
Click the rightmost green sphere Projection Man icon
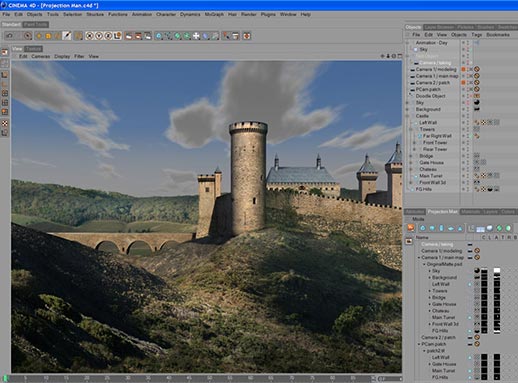[508, 228]
